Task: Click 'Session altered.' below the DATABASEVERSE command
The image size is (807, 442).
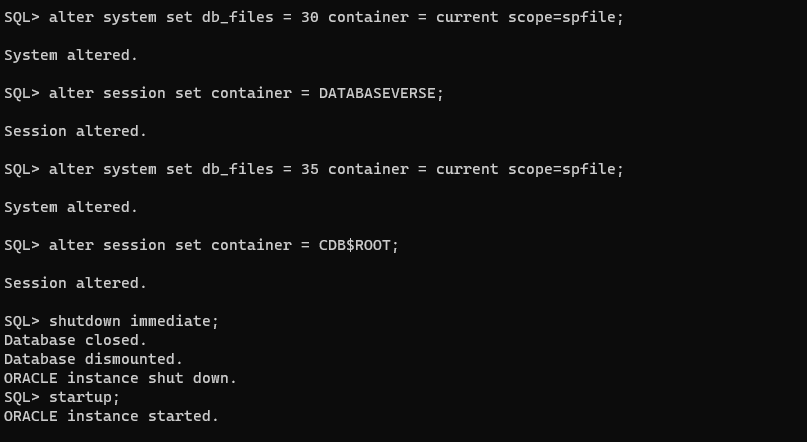Action: [75, 131]
